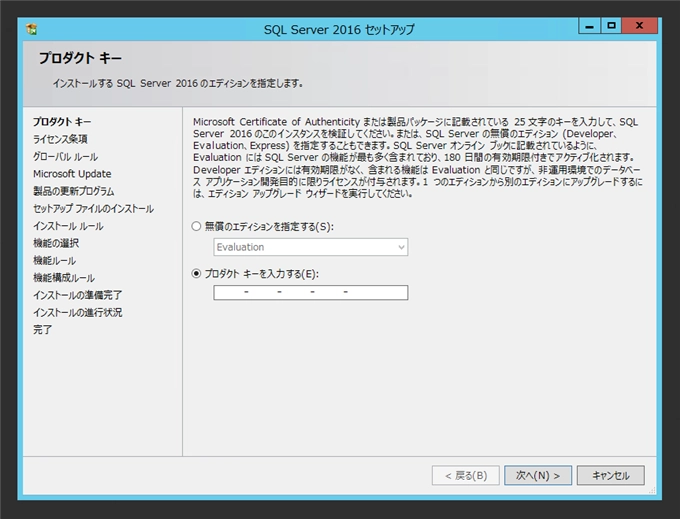Click the edition subtitle text under heading
The height and width of the screenshot is (519, 680).
(x=177, y=83)
